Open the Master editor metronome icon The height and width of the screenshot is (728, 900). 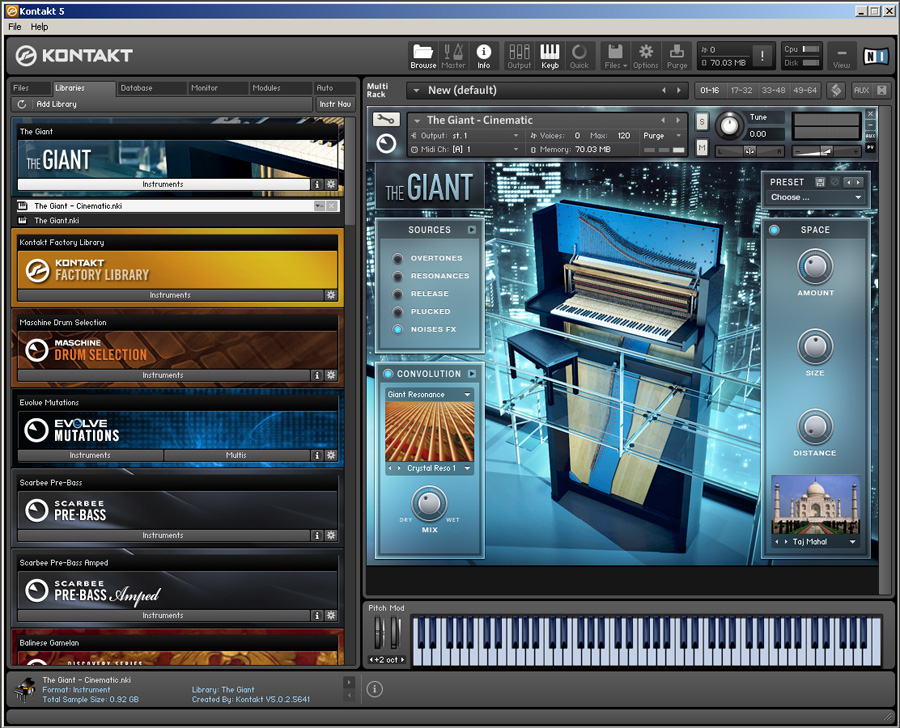[x=453, y=57]
